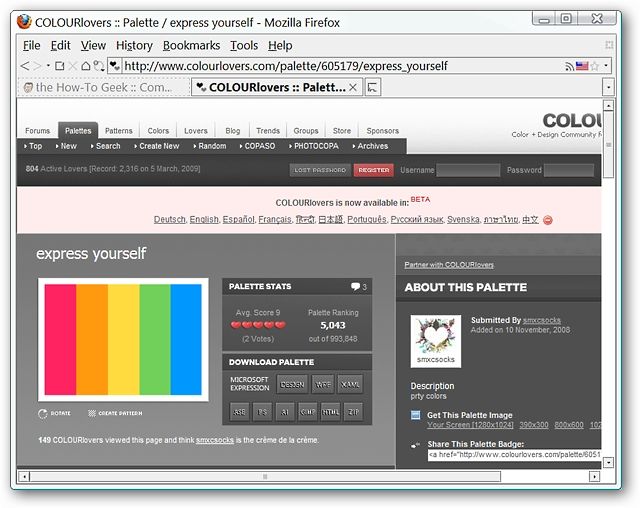Select the Share Palette Badge code field
Image resolution: width=640 pixels, height=508 pixels.
(514, 455)
